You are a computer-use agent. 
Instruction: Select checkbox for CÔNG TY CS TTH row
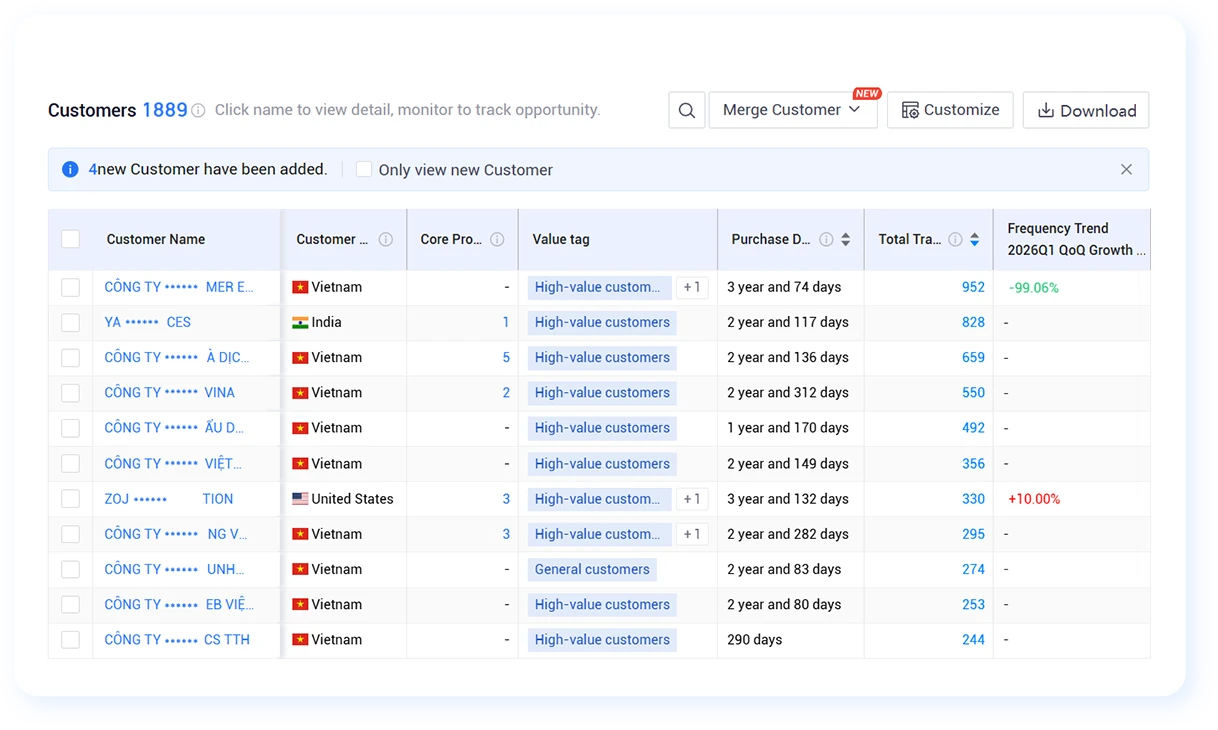pyautogui.click(x=70, y=639)
